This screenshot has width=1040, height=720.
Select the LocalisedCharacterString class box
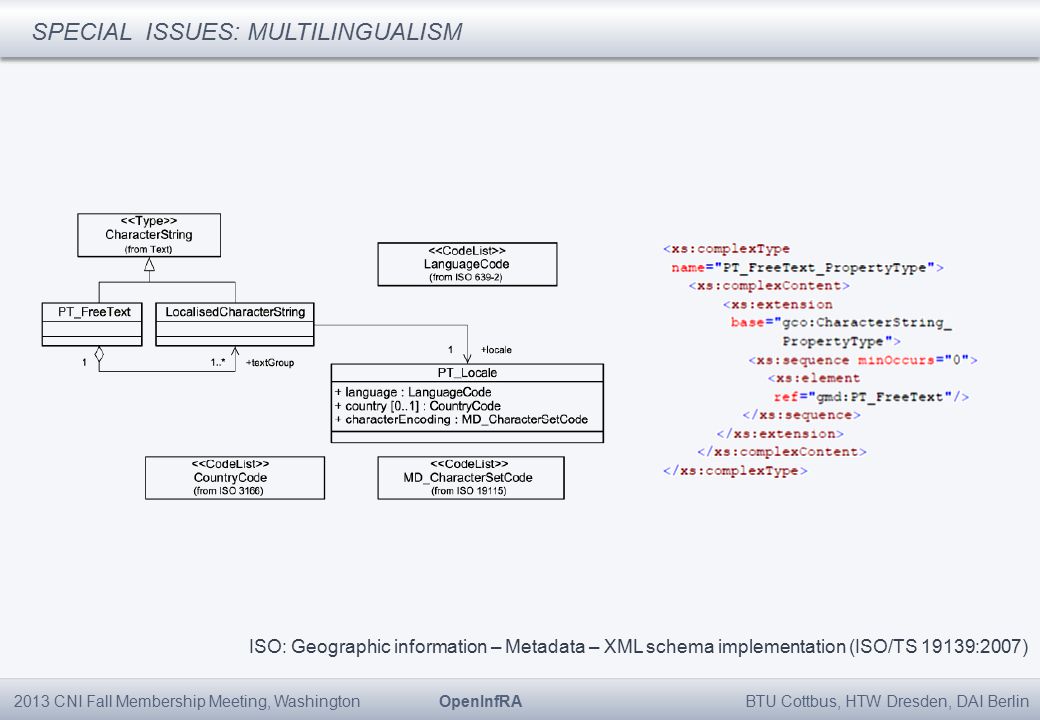coord(235,324)
